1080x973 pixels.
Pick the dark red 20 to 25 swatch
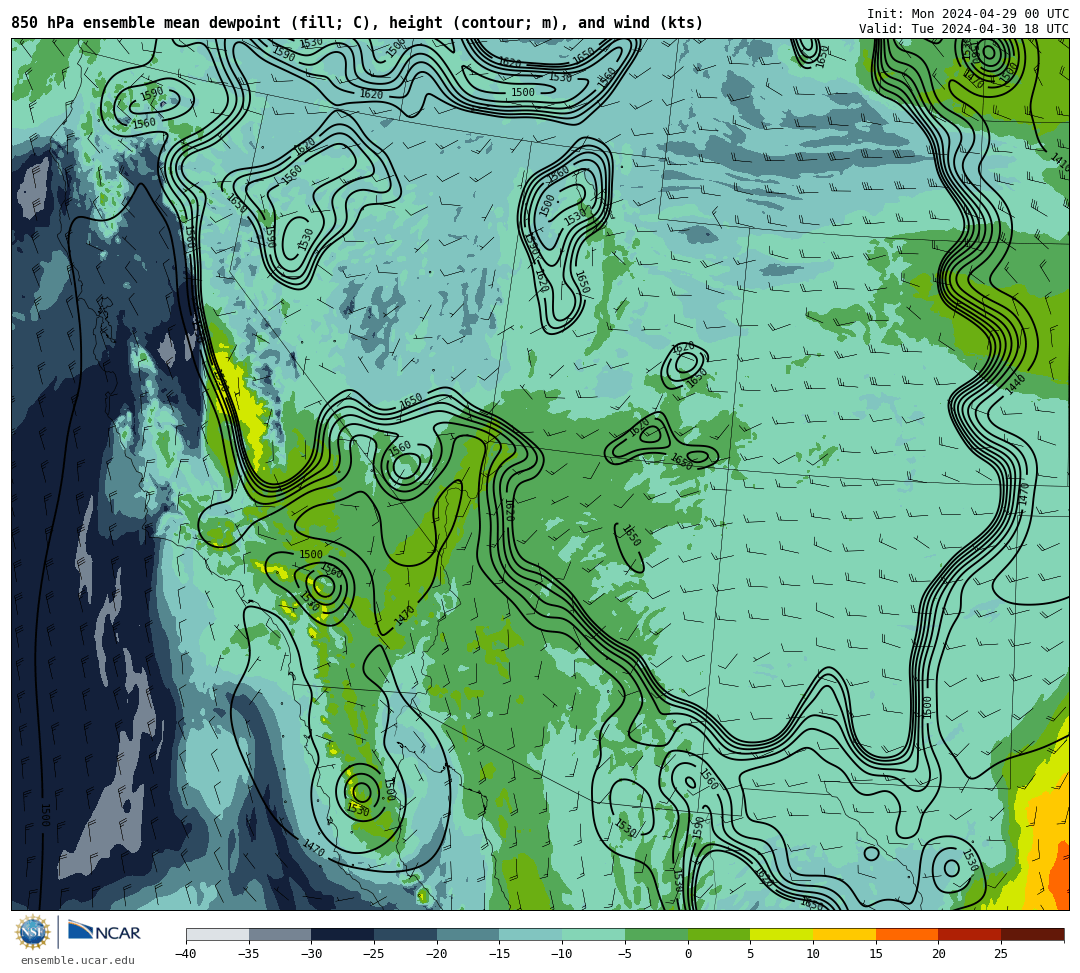click(x=970, y=934)
